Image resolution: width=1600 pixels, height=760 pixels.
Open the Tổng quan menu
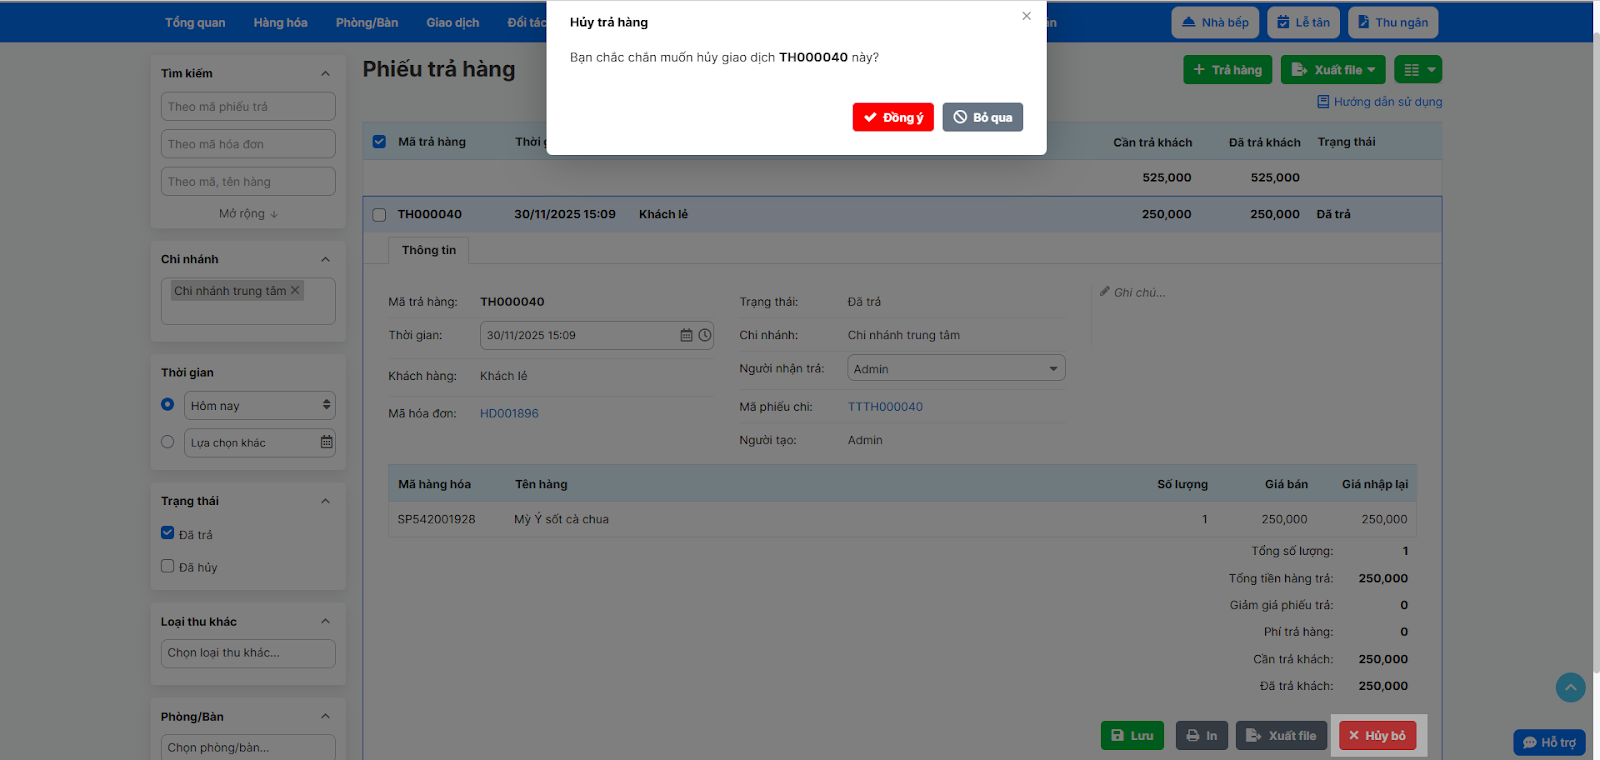click(195, 22)
